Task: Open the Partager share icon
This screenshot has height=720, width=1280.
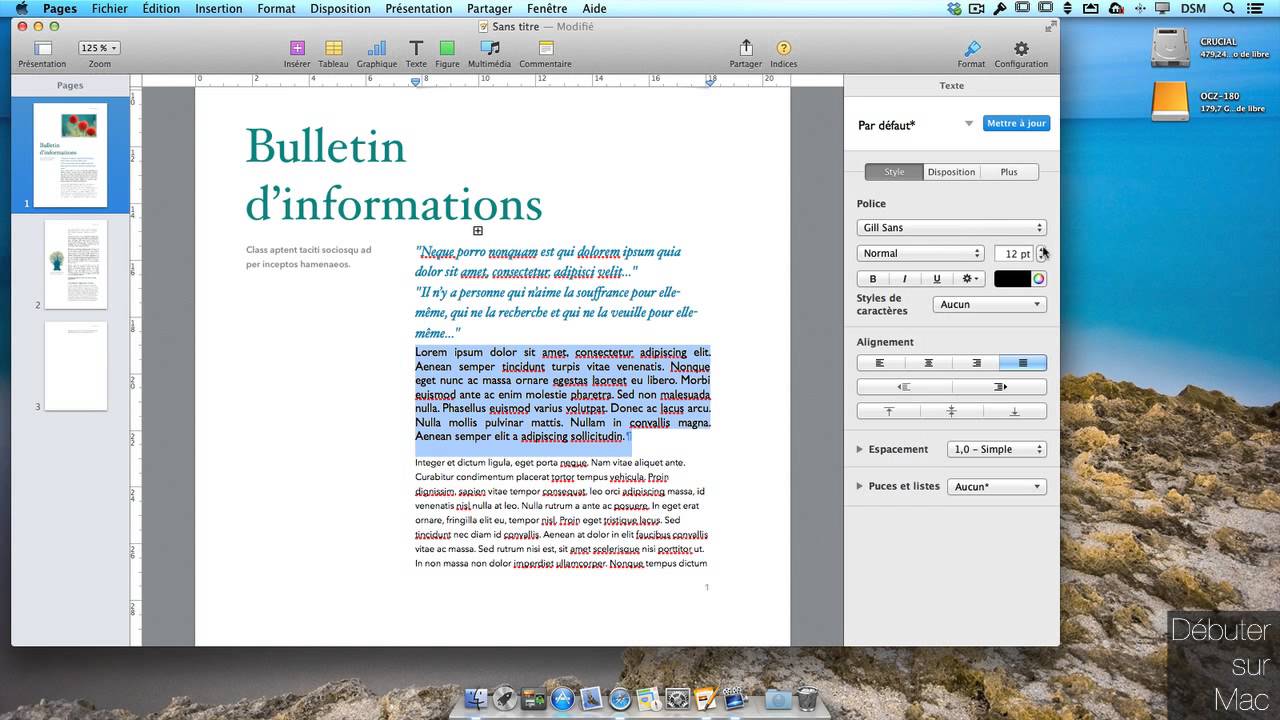Action: (746, 48)
